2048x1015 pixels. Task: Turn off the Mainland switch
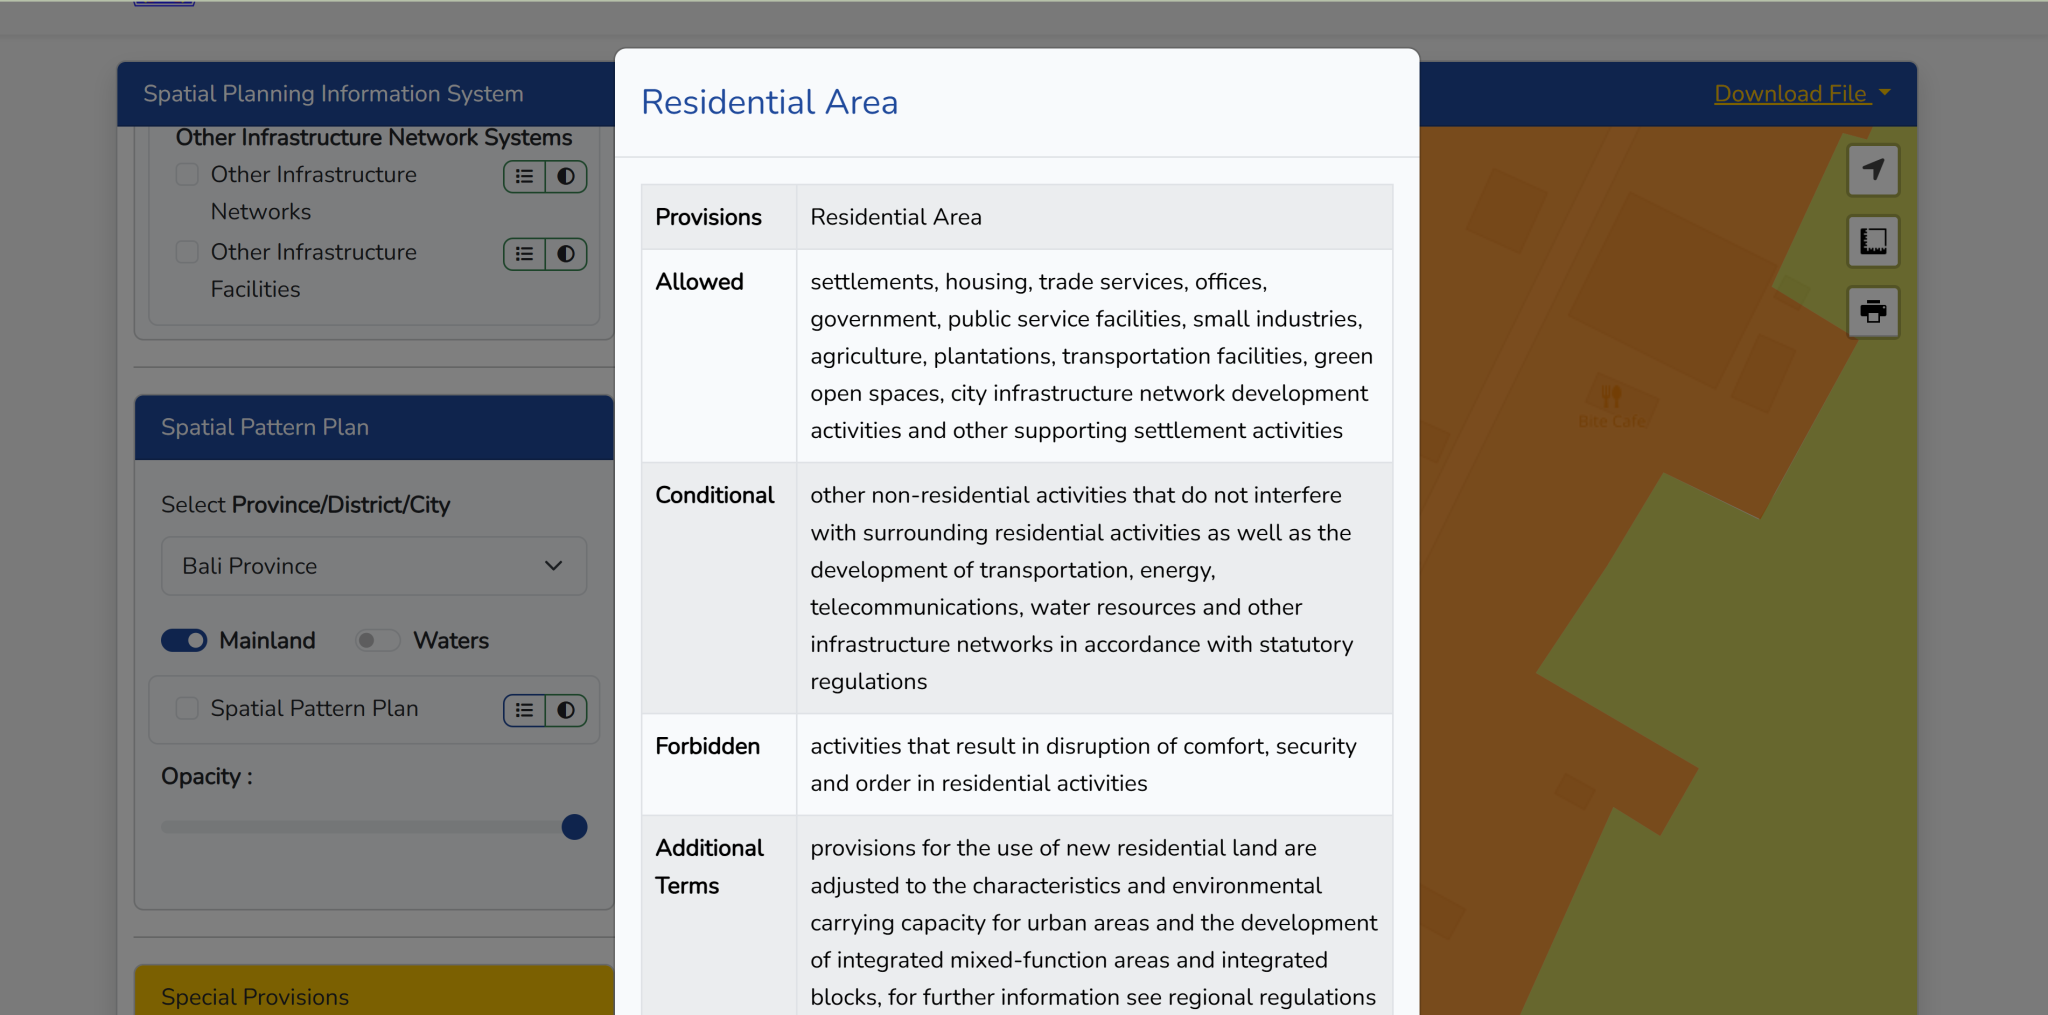coord(184,640)
